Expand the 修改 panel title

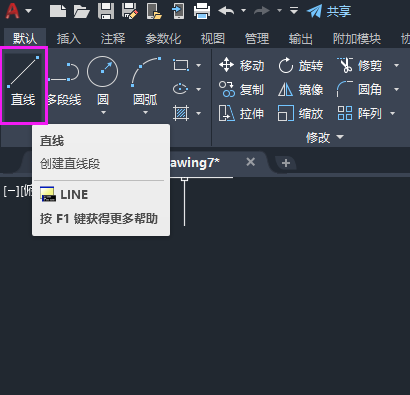tap(325, 137)
